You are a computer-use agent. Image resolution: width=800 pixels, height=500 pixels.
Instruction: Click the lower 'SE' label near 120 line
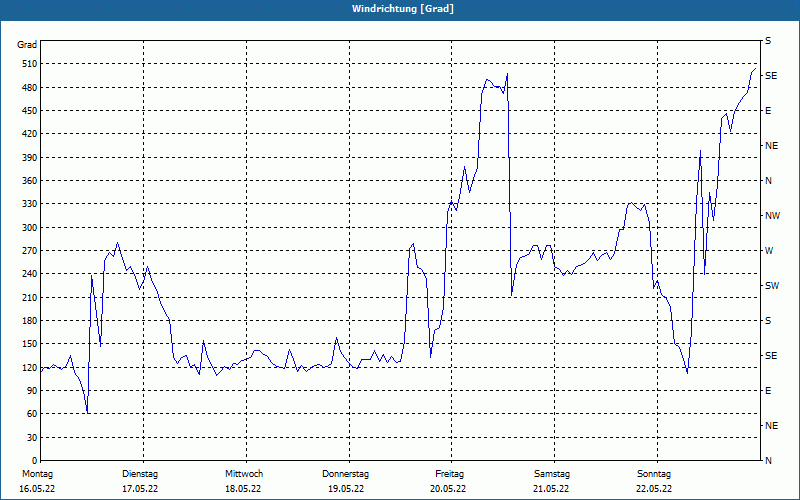click(771, 356)
